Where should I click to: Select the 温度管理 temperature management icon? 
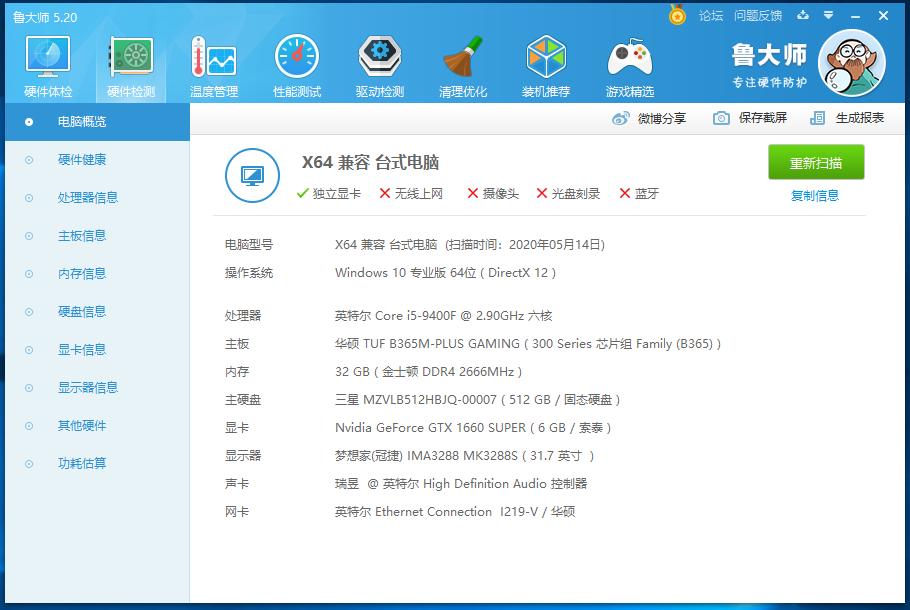coord(212,63)
